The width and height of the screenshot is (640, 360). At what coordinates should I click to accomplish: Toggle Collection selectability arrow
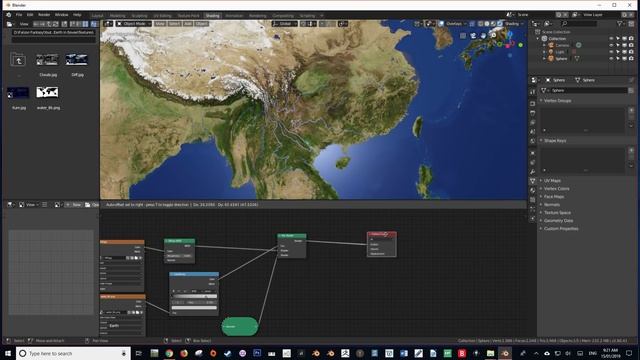[x=618, y=38]
